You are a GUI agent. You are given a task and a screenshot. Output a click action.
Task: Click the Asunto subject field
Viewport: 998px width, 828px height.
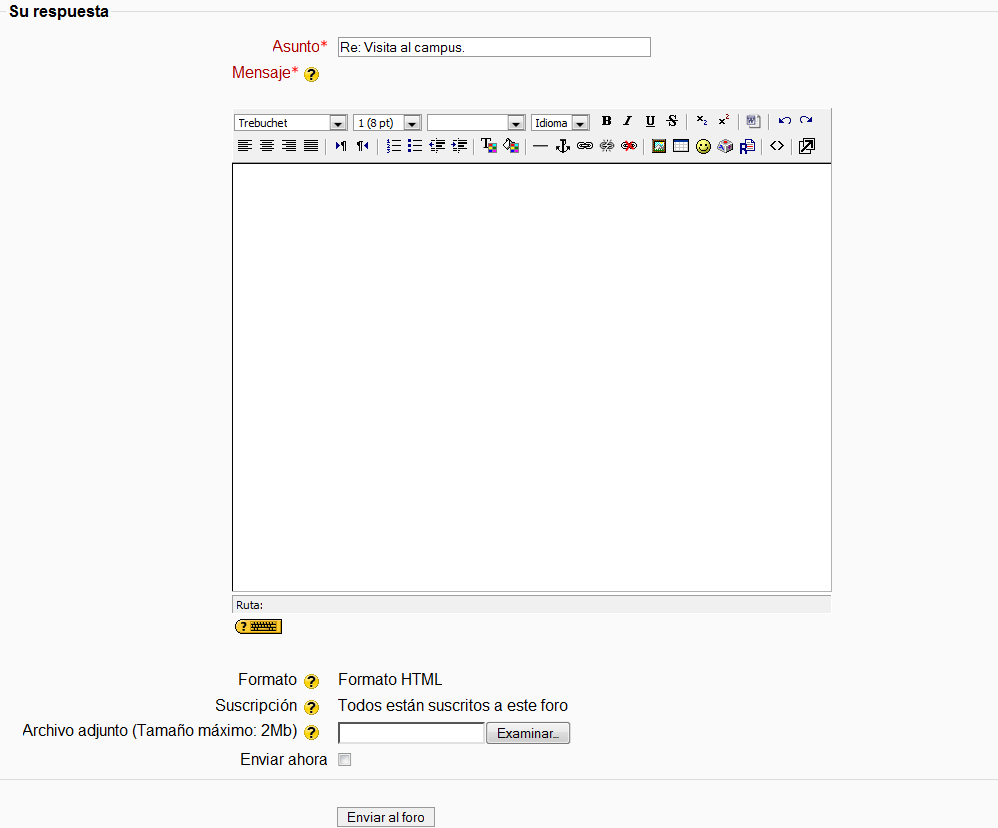point(494,47)
